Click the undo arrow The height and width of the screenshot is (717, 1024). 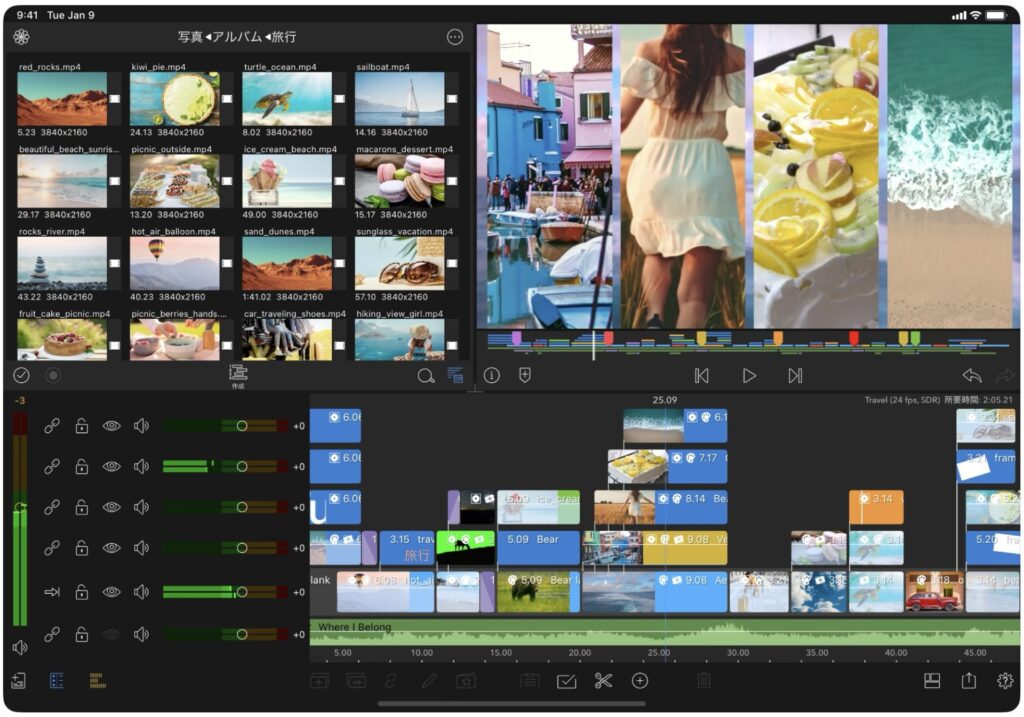click(971, 376)
